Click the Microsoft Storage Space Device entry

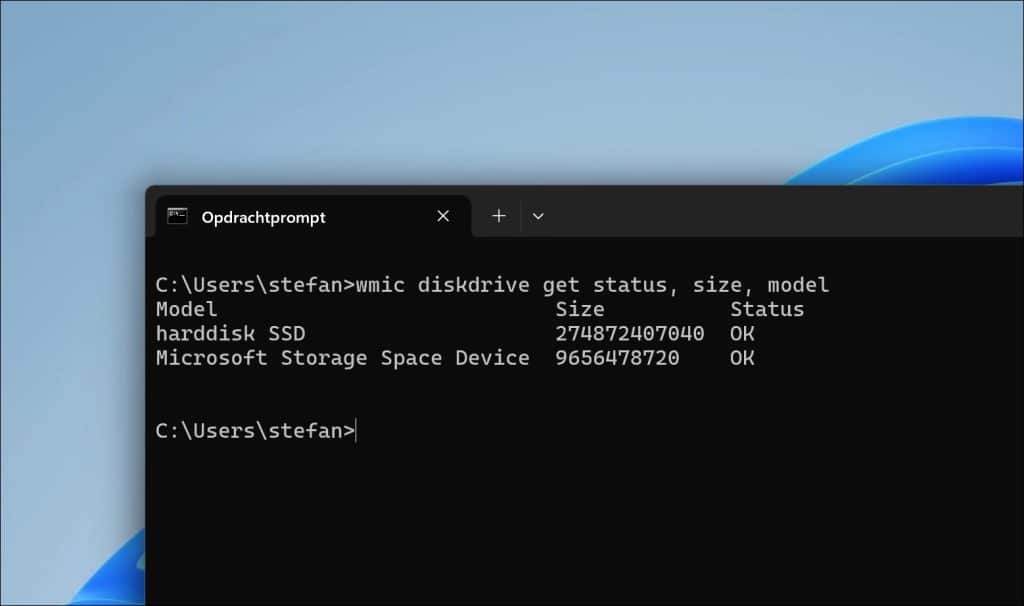click(x=342, y=358)
